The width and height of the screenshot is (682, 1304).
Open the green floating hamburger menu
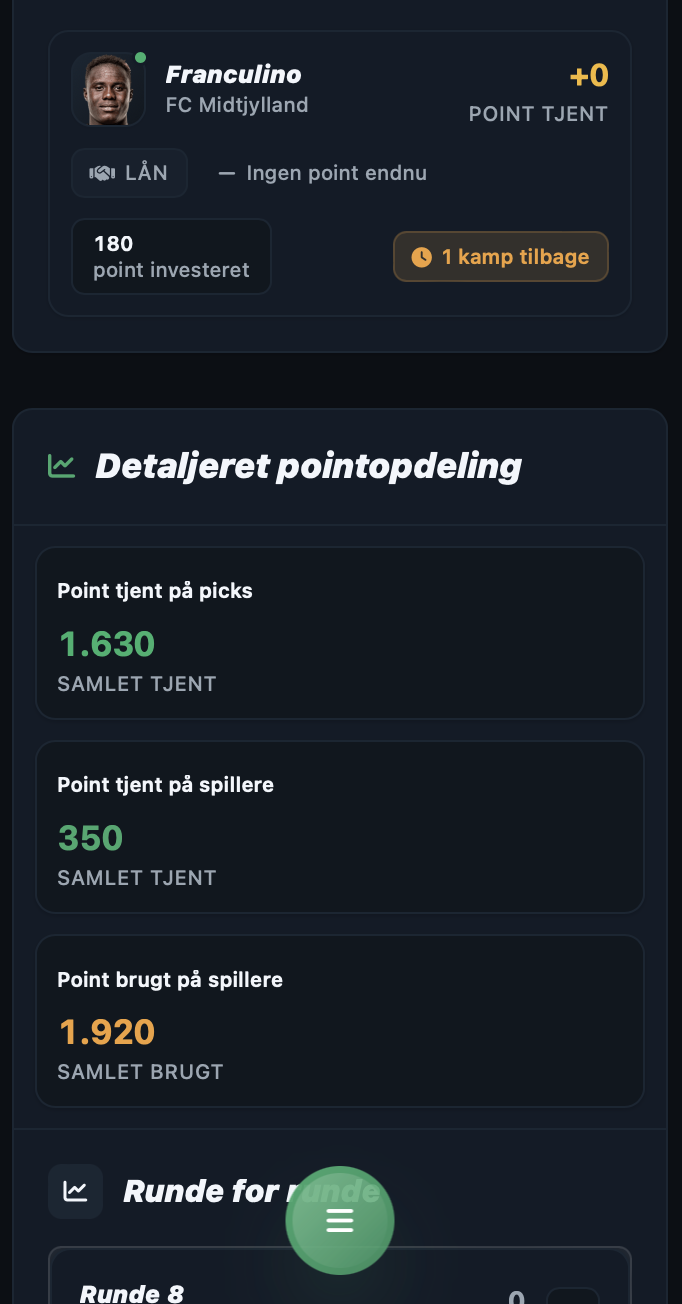click(340, 1220)
